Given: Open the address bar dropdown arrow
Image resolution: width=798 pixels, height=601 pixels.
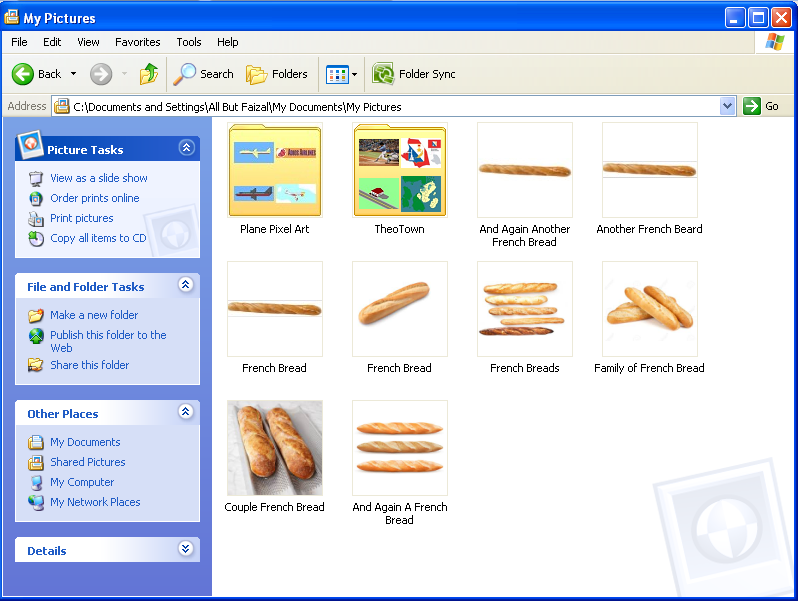Looking at the screenshot, I should [728, 106].
